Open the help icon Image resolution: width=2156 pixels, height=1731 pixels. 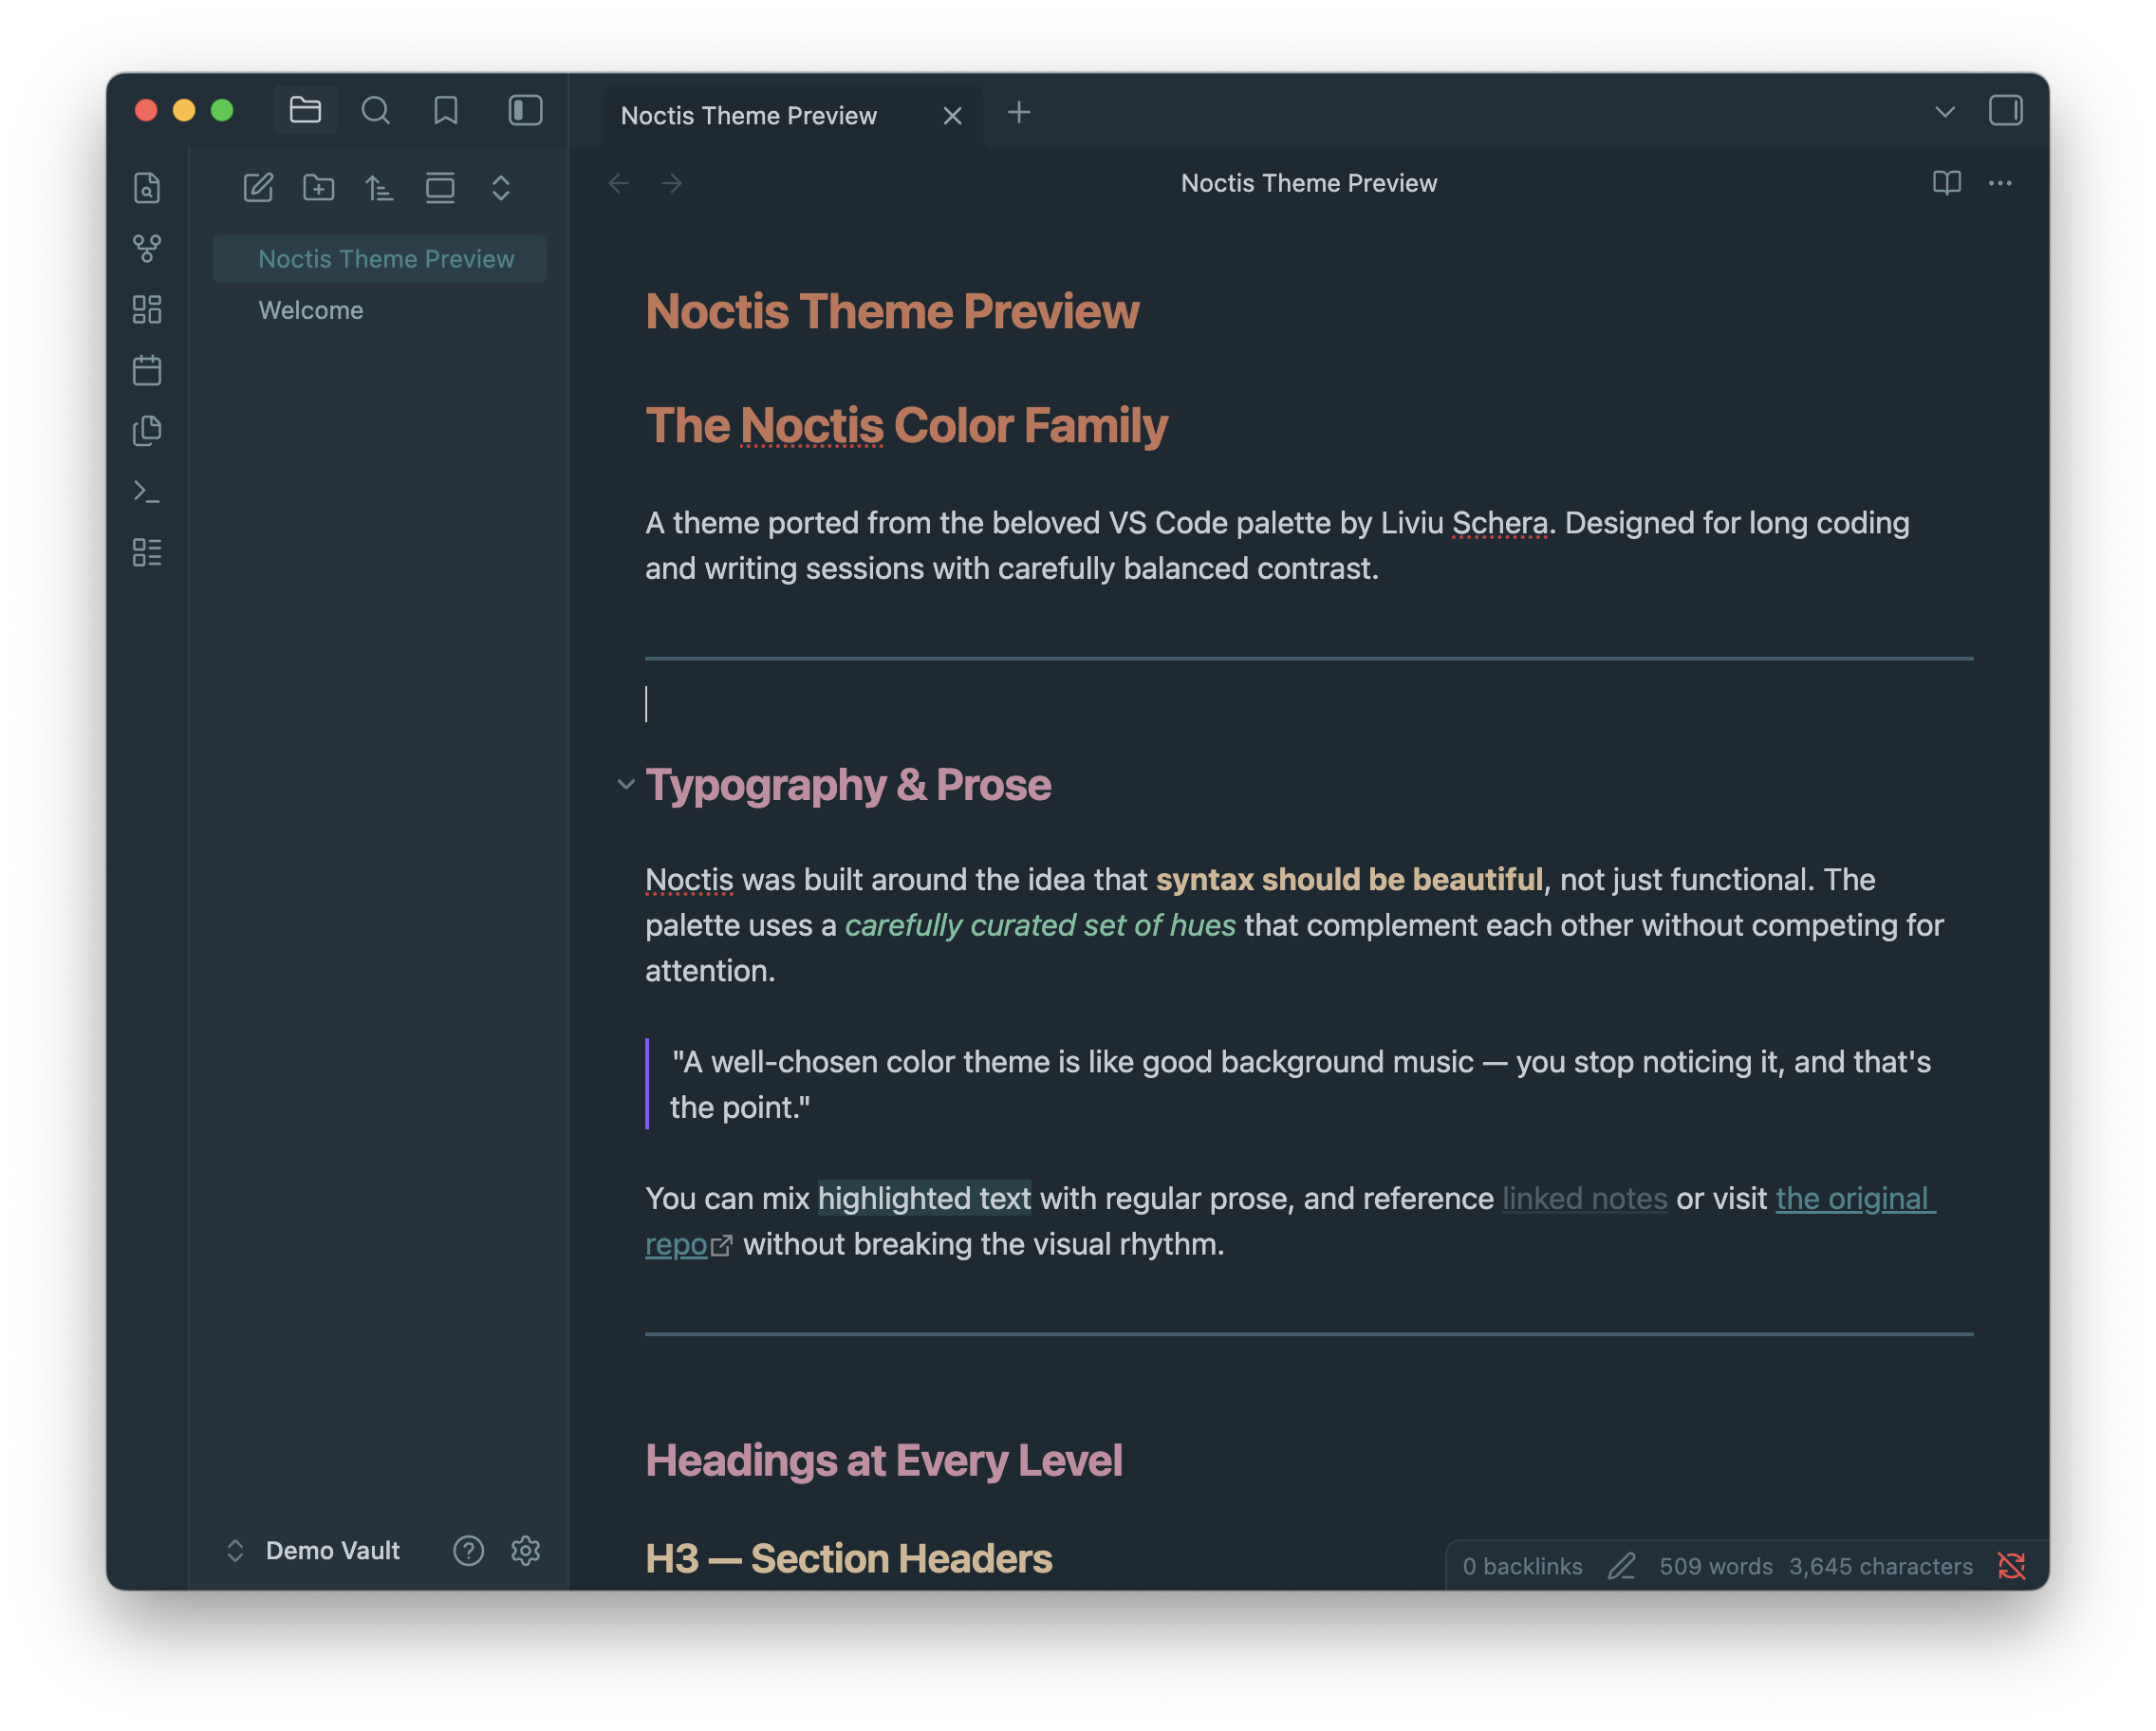click(468, 1550)
